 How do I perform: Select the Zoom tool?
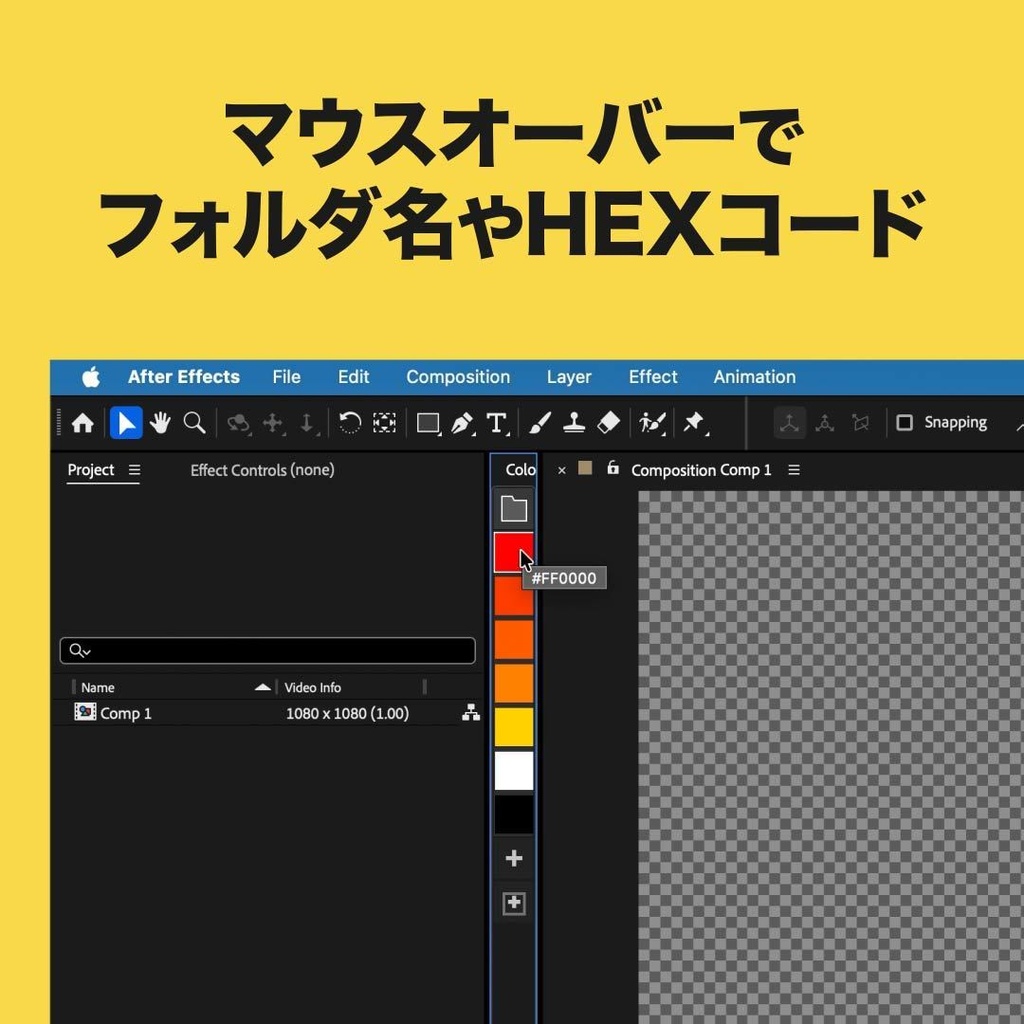tap(194, 422)
